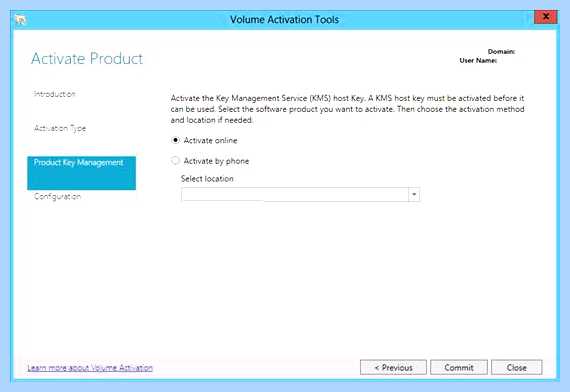Select the Activate online radio button

pos(176,140)
